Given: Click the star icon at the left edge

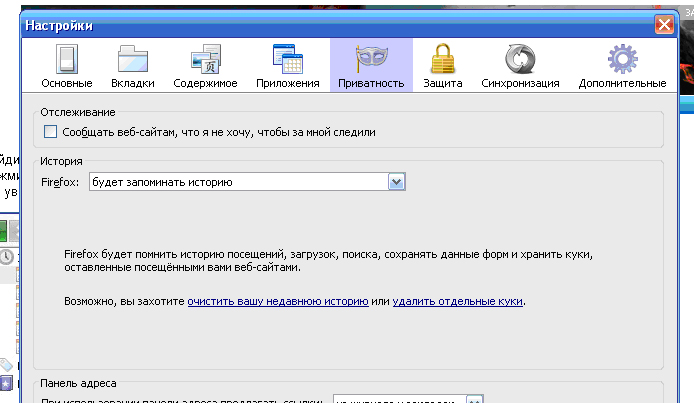Looking at the screenshot, I should 8,382.
